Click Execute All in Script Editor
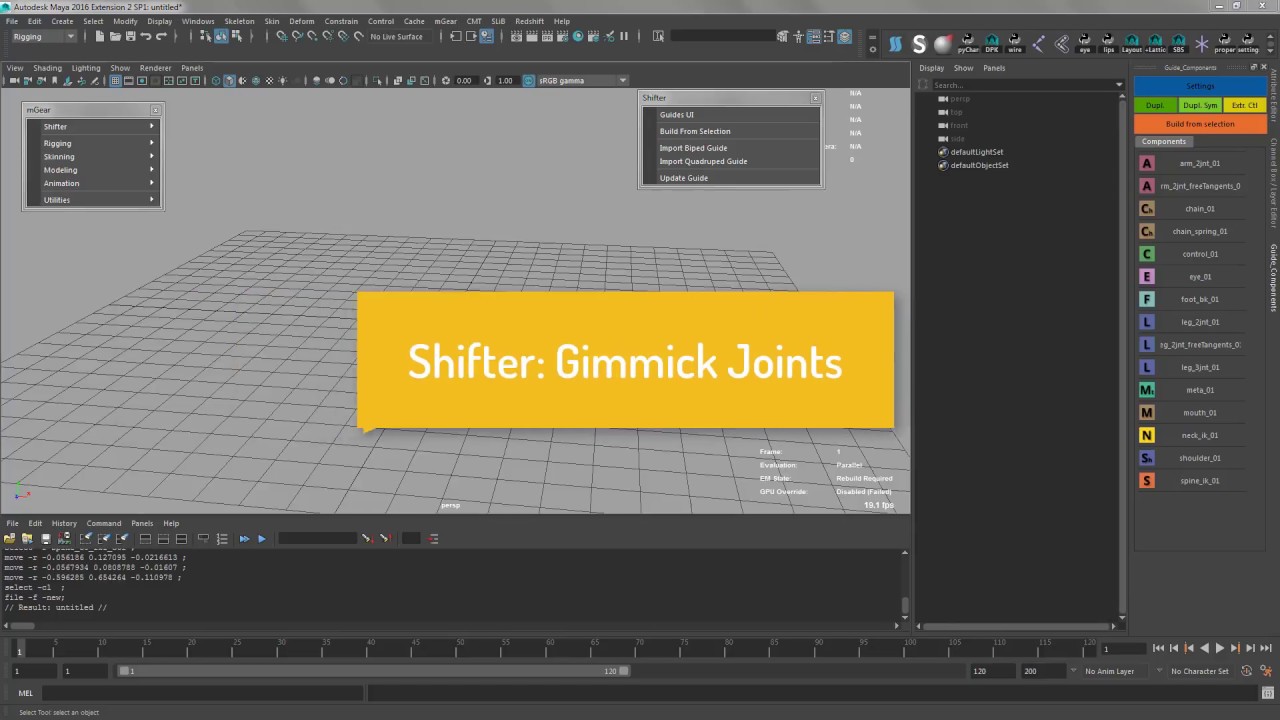This screenshot has width=1280, height=720. (x=244, y=538)
